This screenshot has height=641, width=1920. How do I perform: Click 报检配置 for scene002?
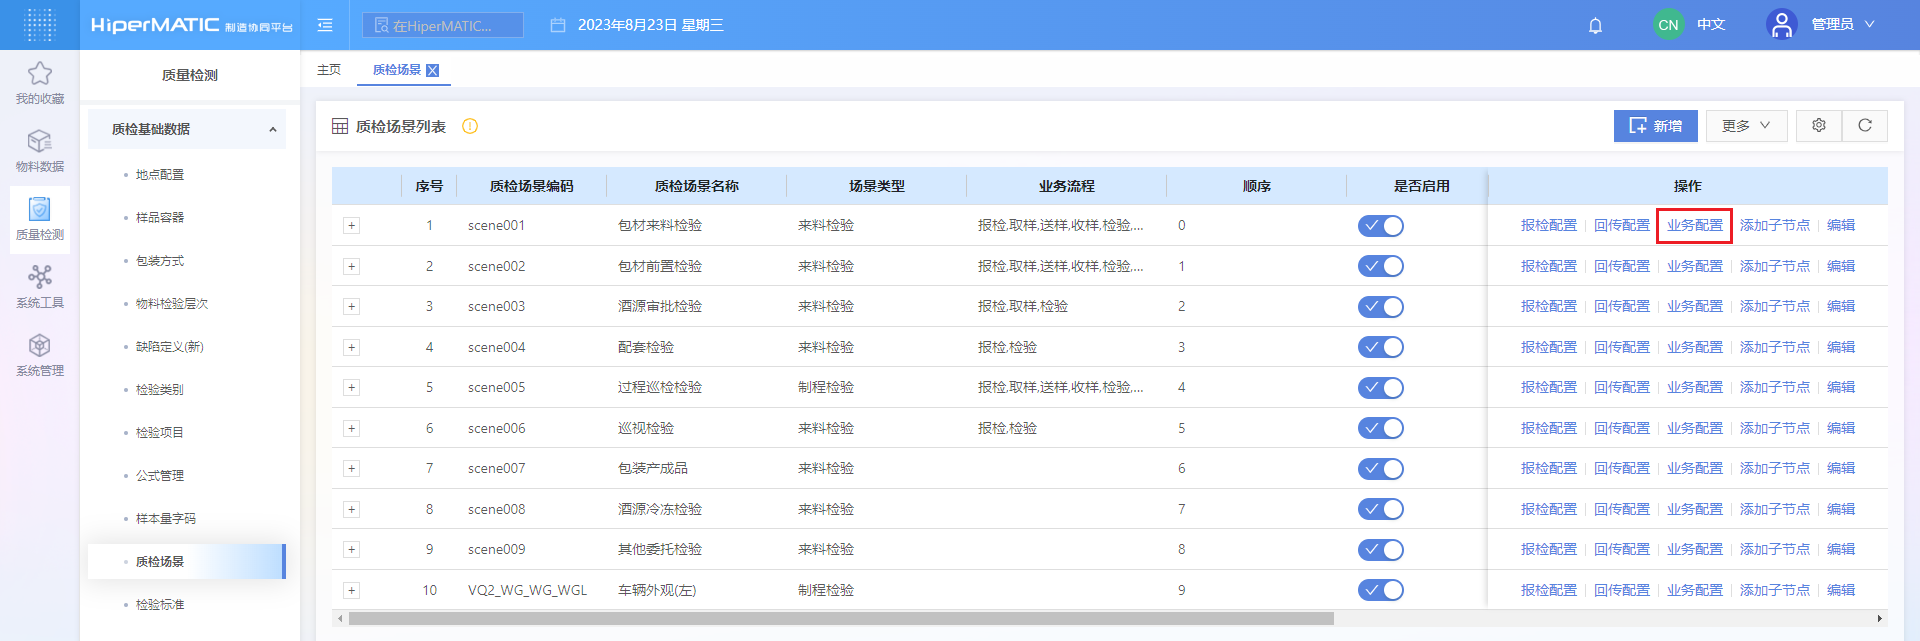[x=1548, y=266]
